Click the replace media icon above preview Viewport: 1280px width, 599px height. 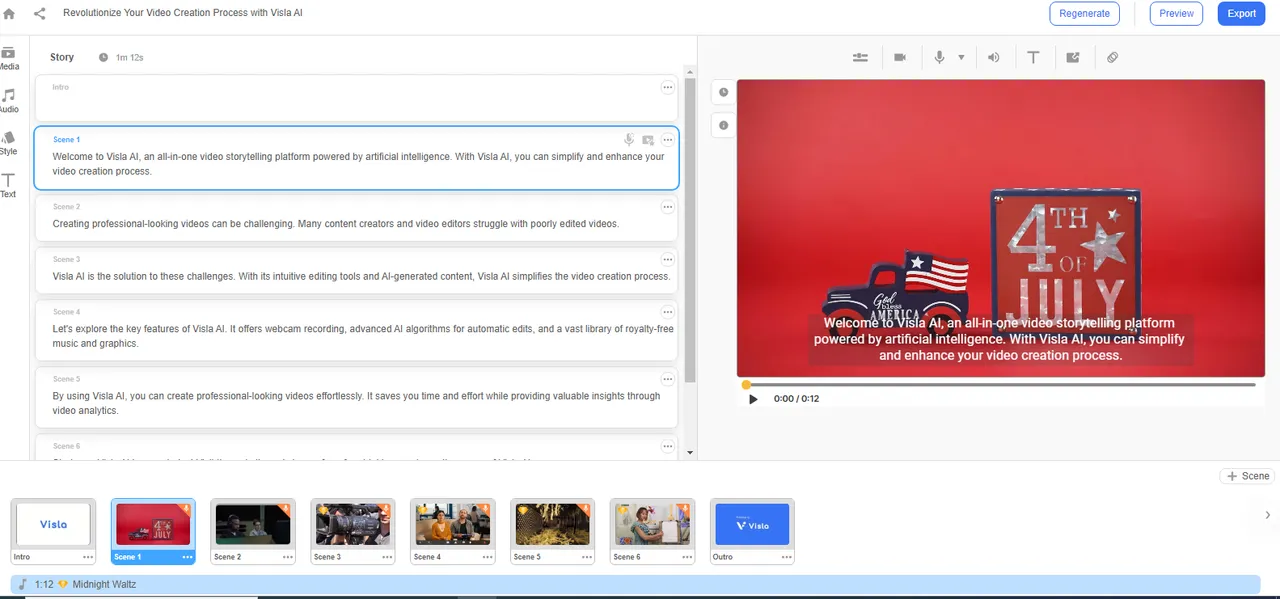tap(1073, 57)
